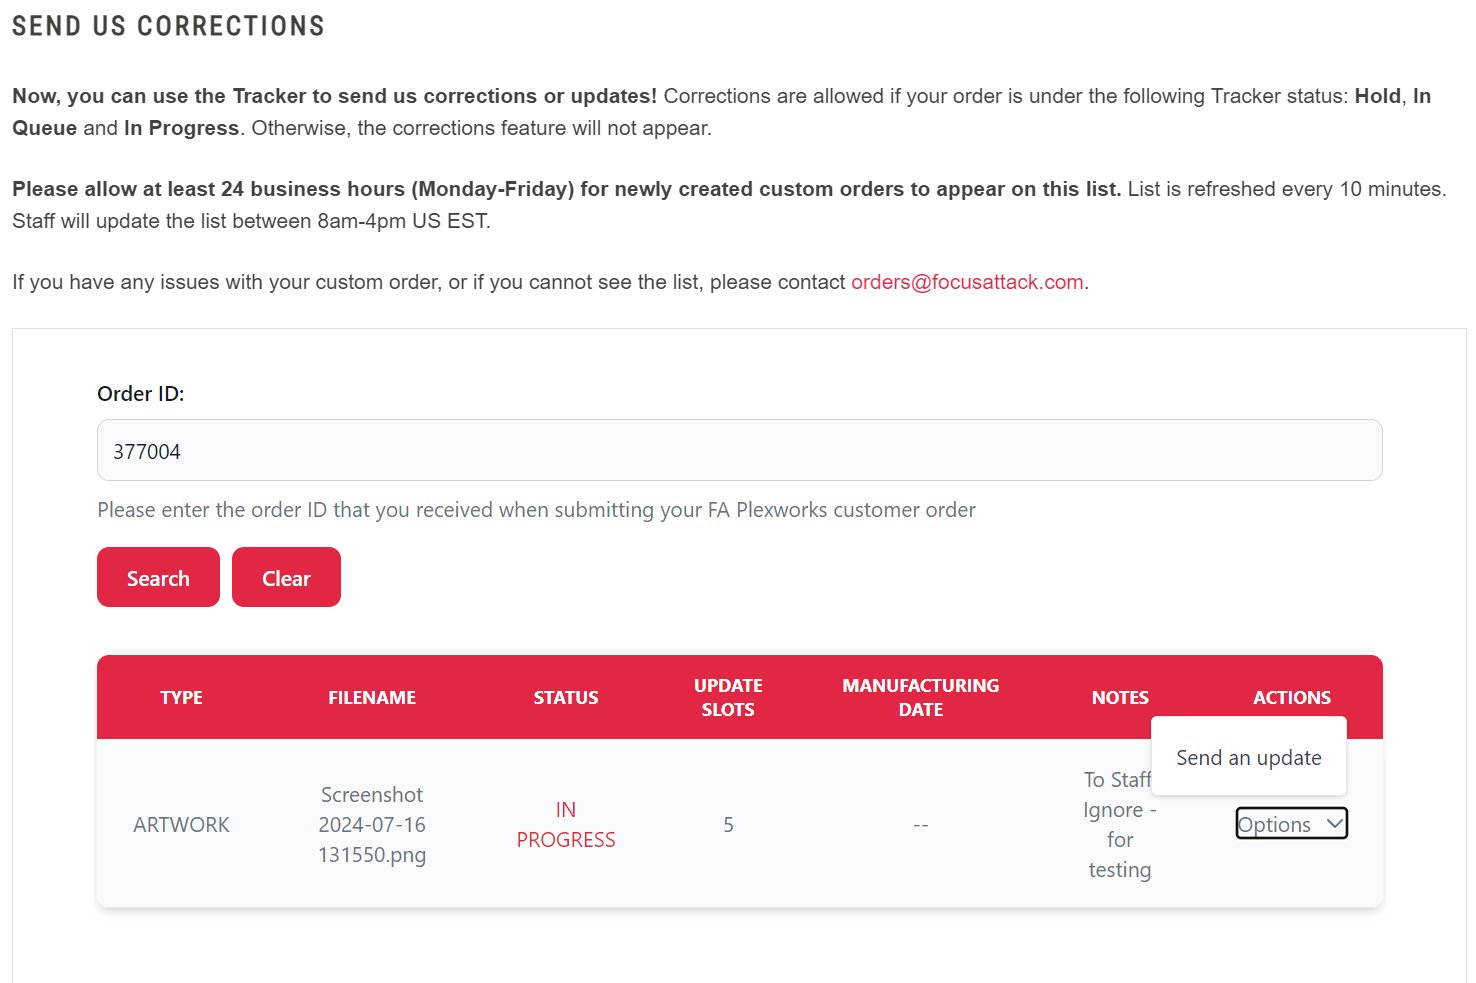Image resolution: width=1476 pixels, height=983 pixels.
Task: Select the IN PROGRESS status text
Action: click(x=566, y=824)
